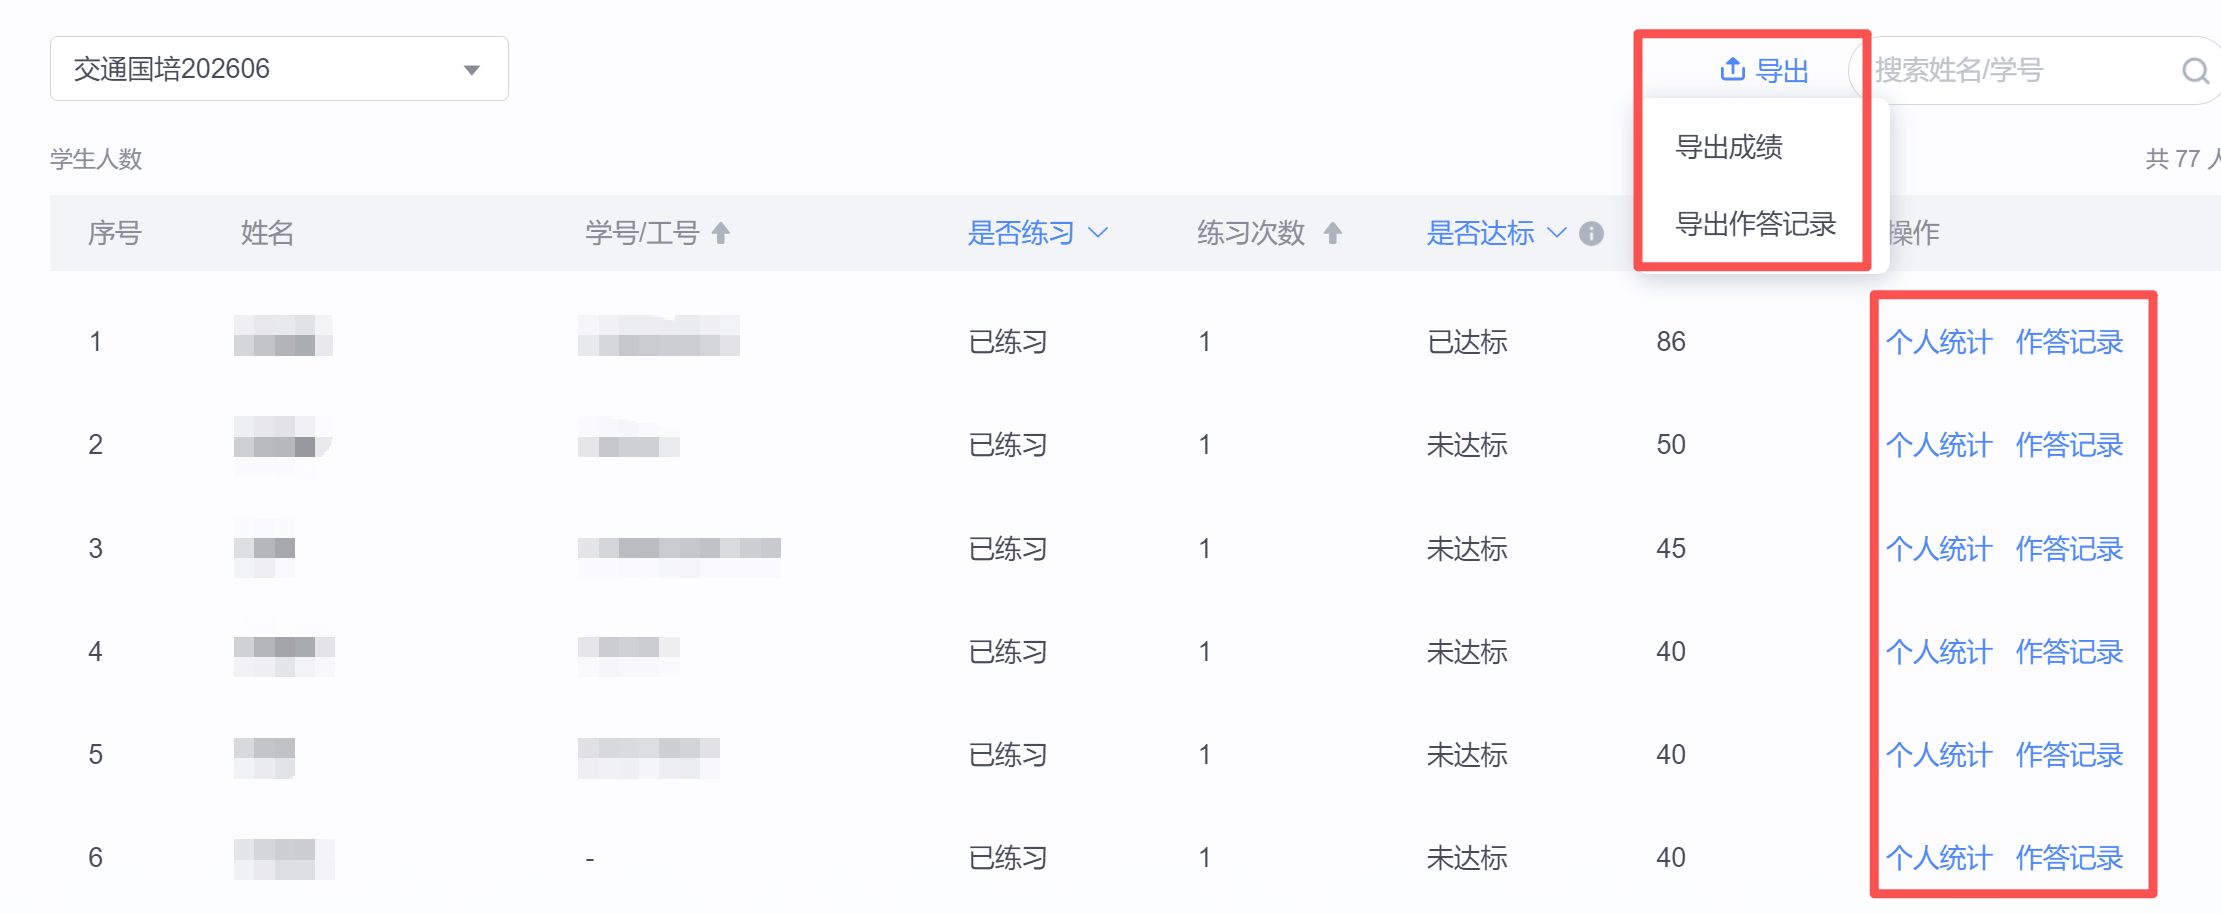
Task: Select 导出作答记录 from export menu
Action: click(1755, 224)
